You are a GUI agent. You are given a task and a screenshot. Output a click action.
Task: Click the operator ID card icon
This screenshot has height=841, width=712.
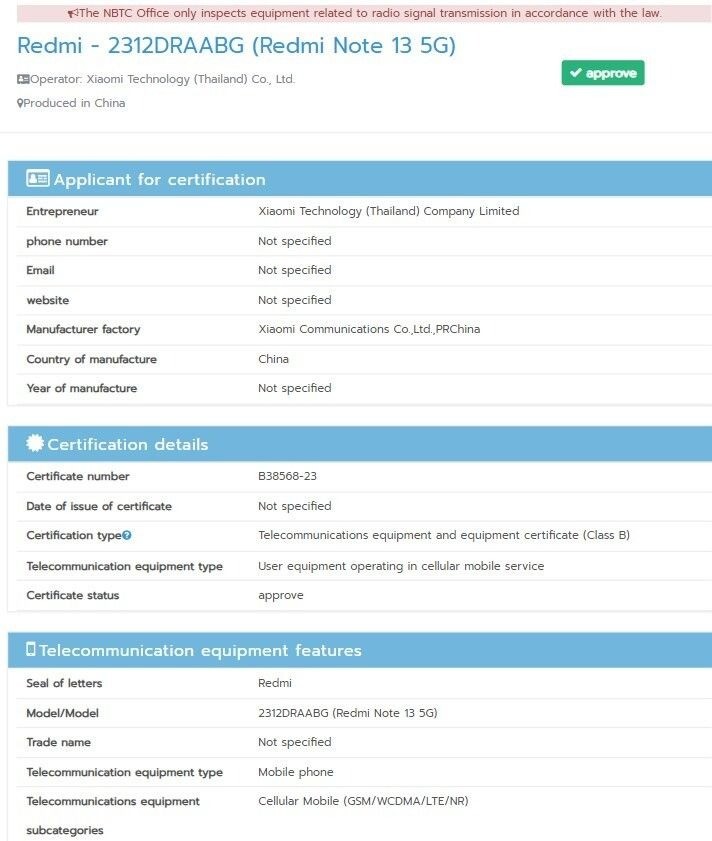tap(23, 79)
